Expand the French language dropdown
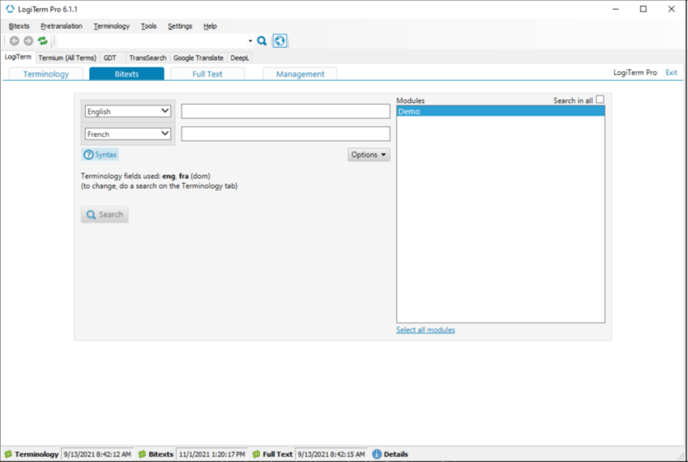688x462 pixels. (x=128, y=134)
